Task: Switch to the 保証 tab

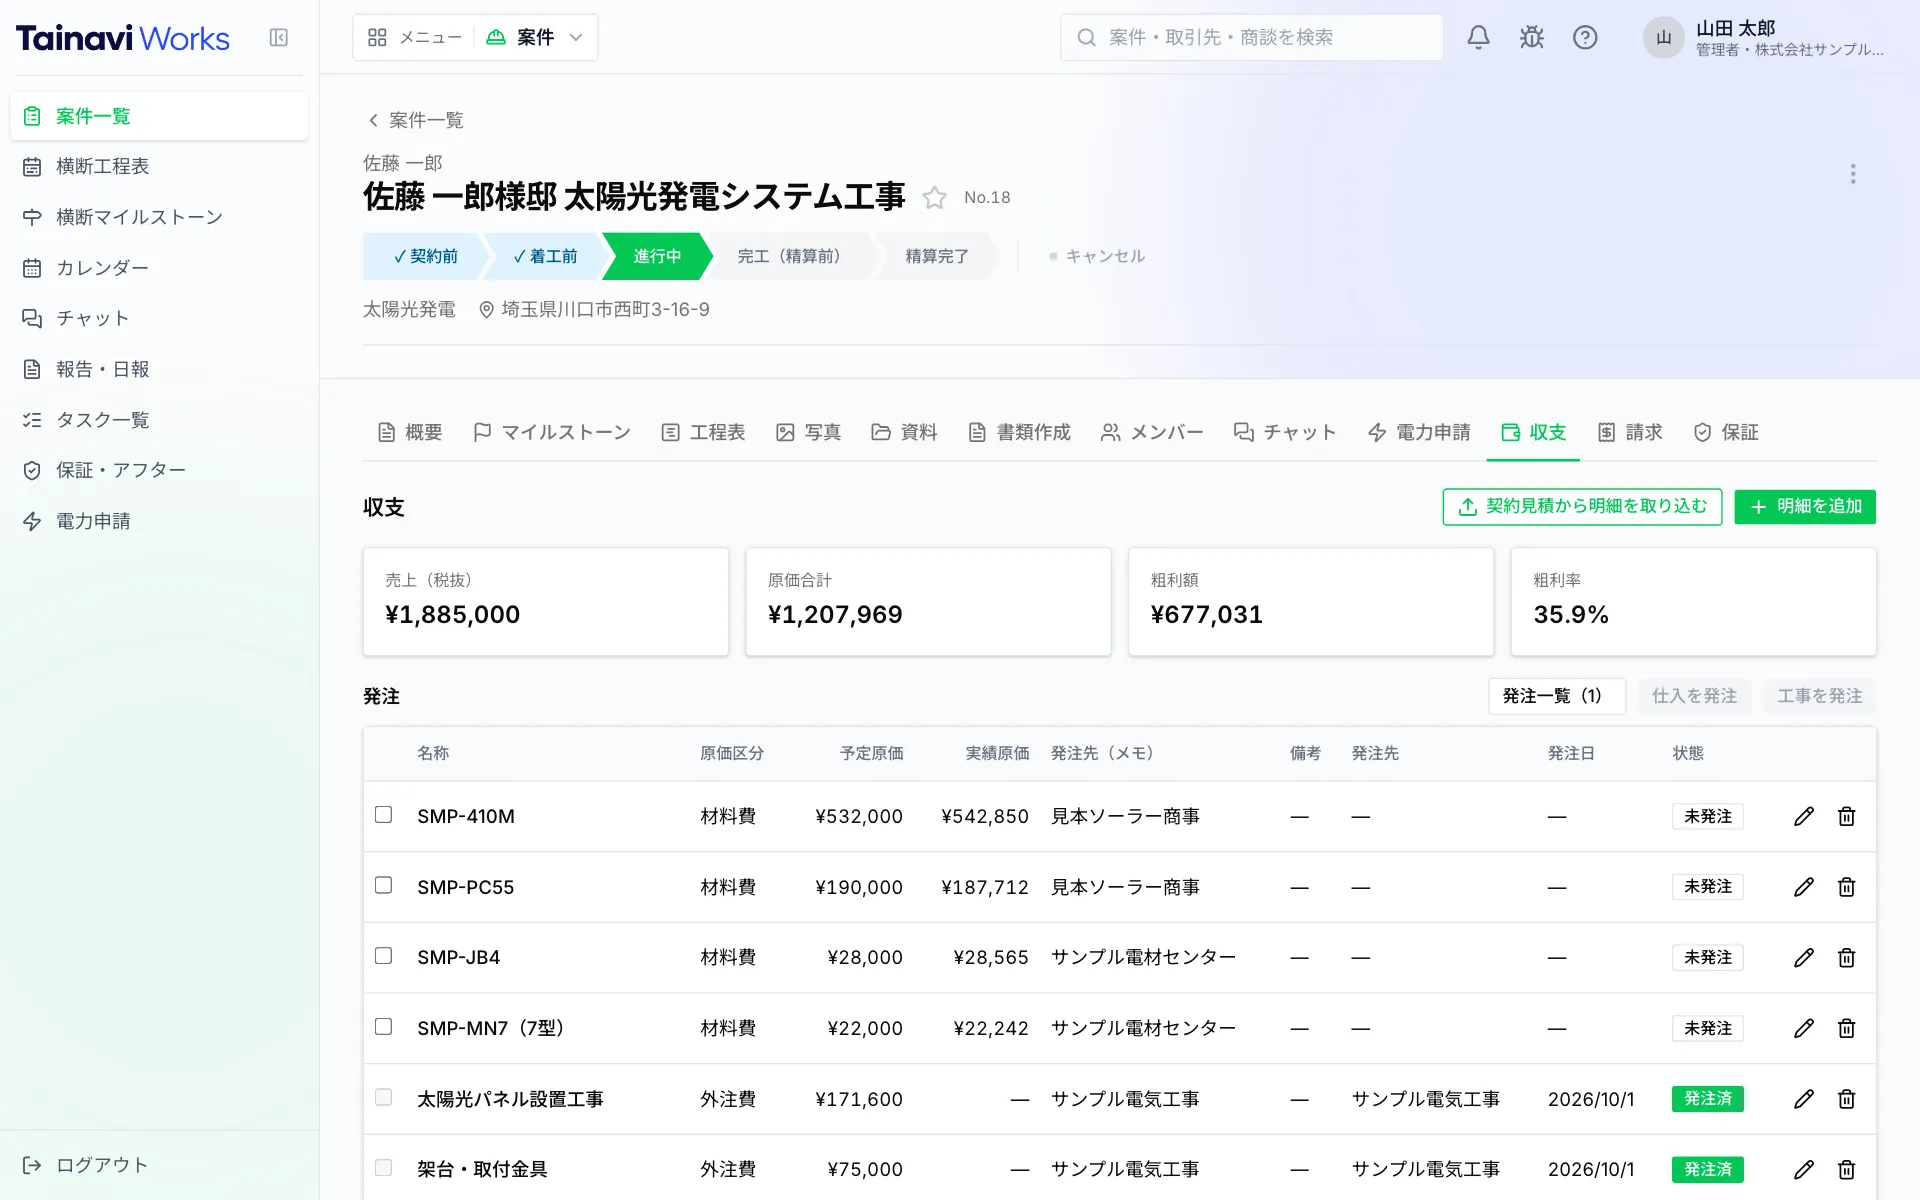Action: pyautogui.click(x=1726, y=432)
